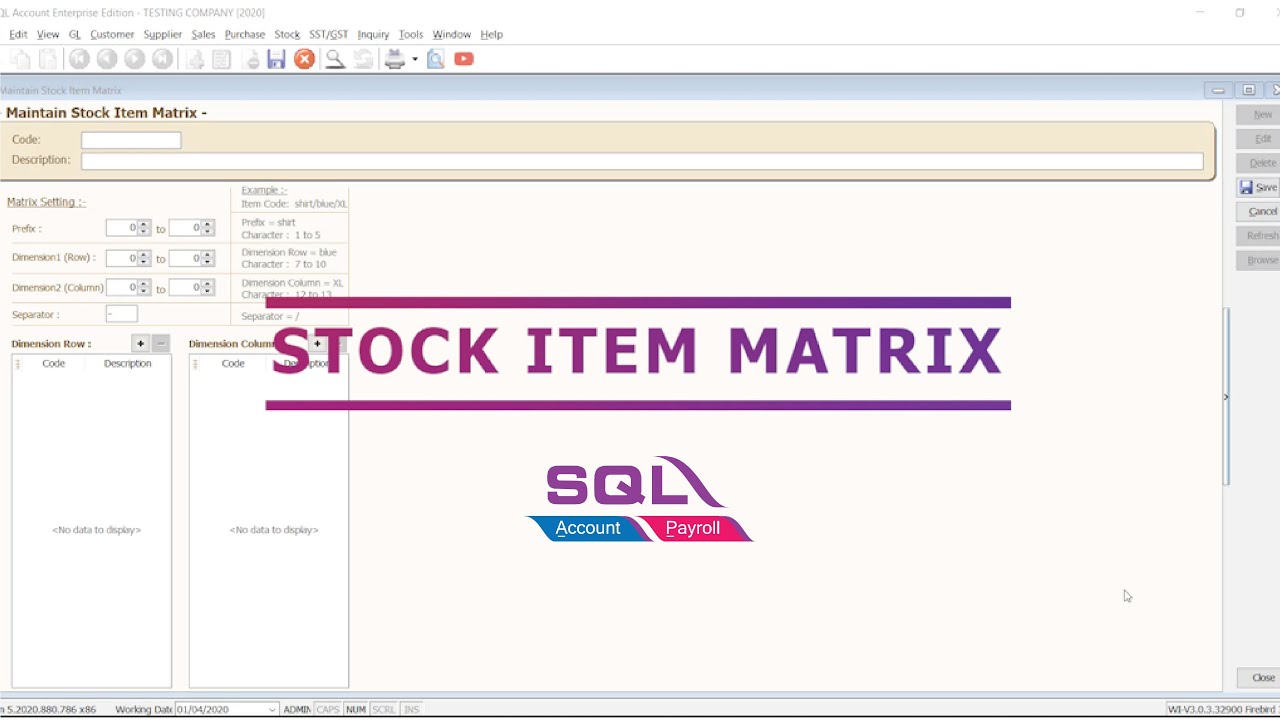The width and height of the screenshot is (1280, 720).
Task: Click Prefix end value stepper arrows
Action: 208,228
